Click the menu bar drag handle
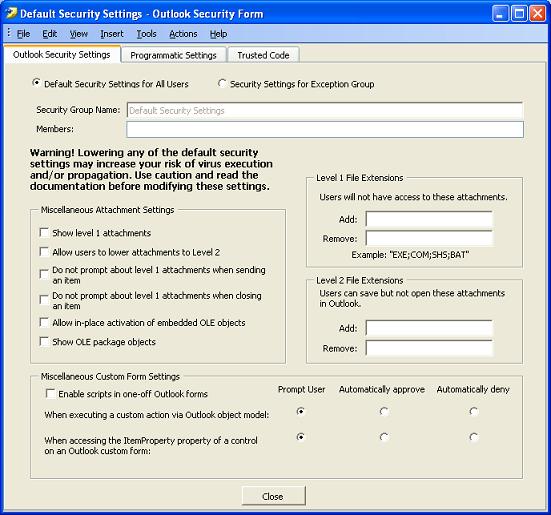Screen dimensions: 551x515 [x=9, y=33]
